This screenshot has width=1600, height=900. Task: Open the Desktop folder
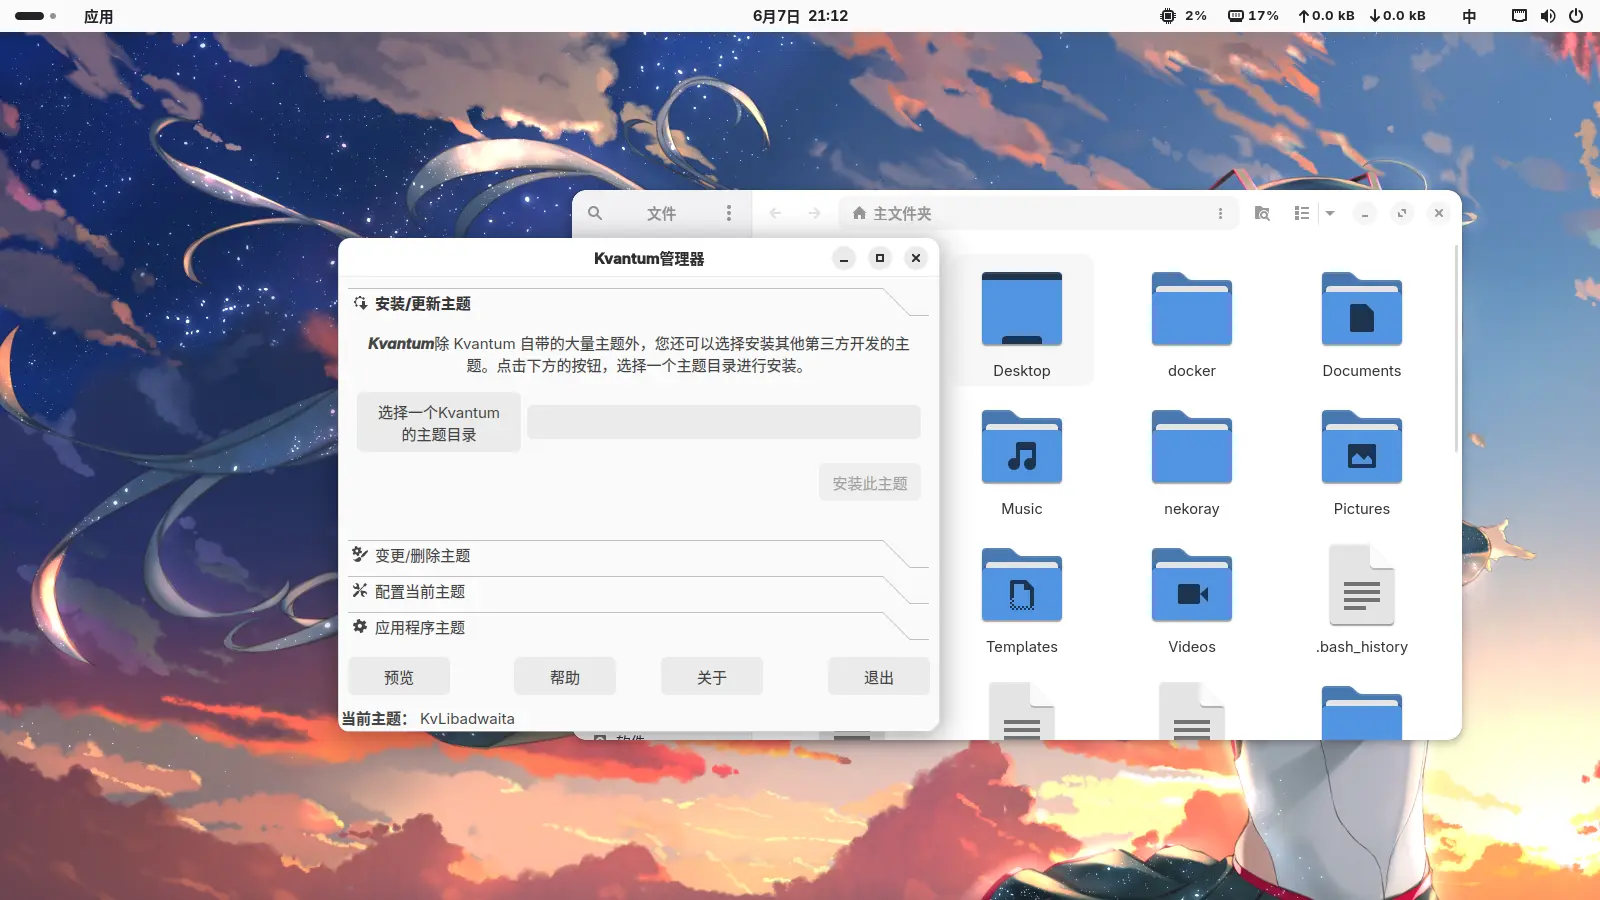pyautogui.click(x=1022, y=322)
